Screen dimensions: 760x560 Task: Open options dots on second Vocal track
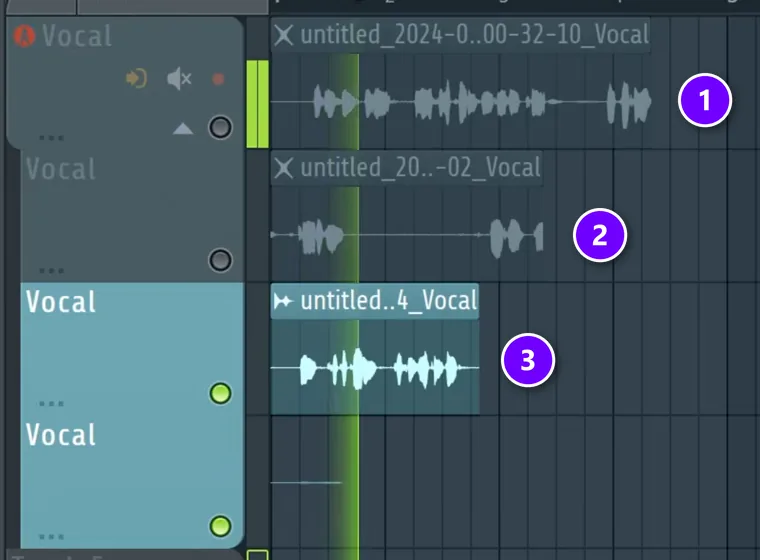(x=51, y=271)
